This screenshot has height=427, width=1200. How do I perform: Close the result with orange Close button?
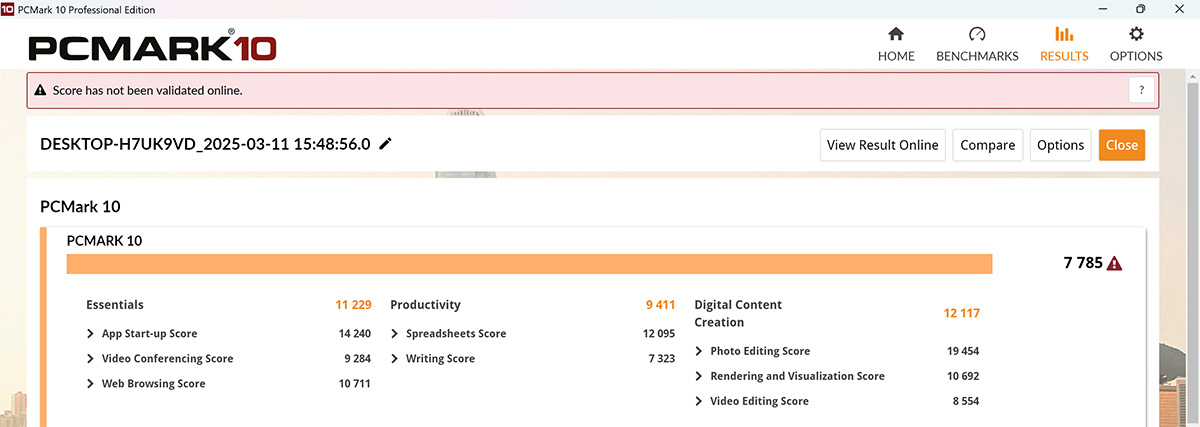point(1122,145)
